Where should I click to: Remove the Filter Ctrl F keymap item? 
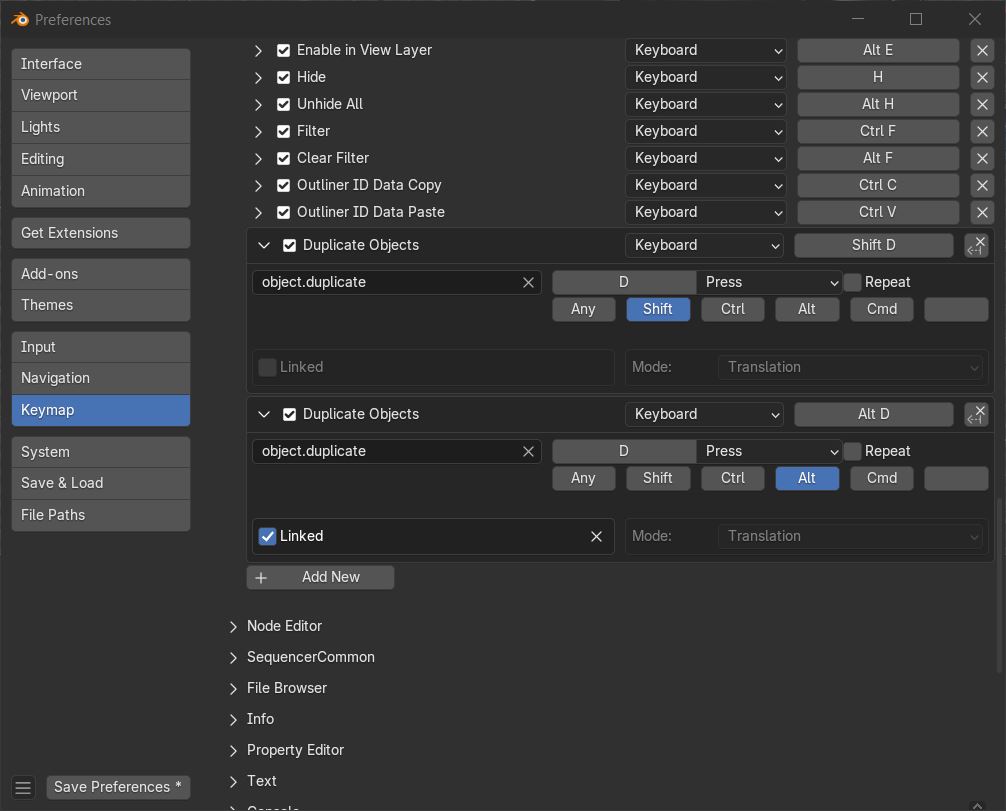coord(982,131)
